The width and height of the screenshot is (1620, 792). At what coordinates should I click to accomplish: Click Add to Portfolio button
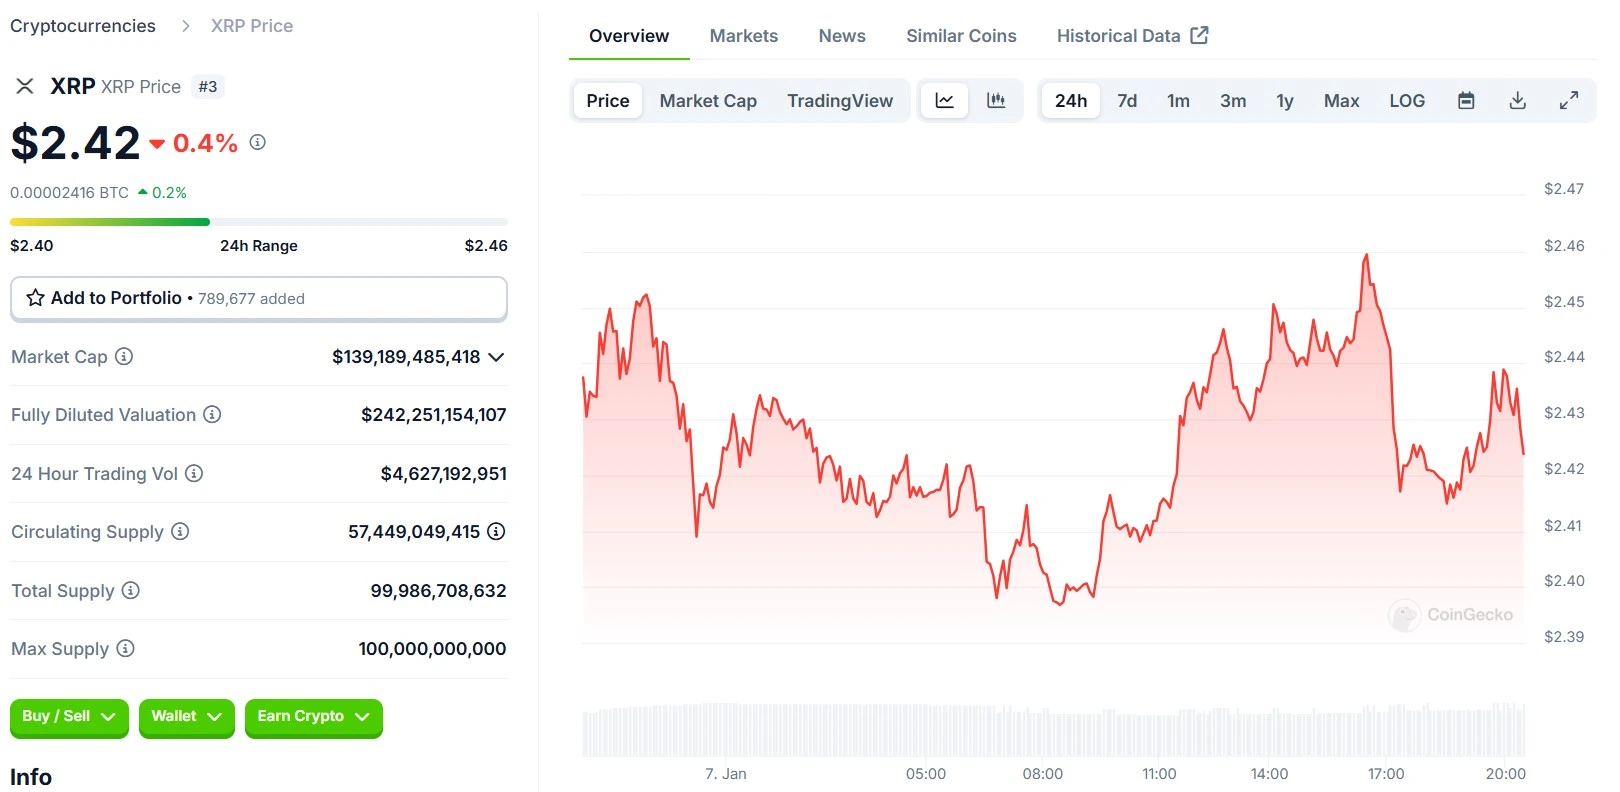259,298
